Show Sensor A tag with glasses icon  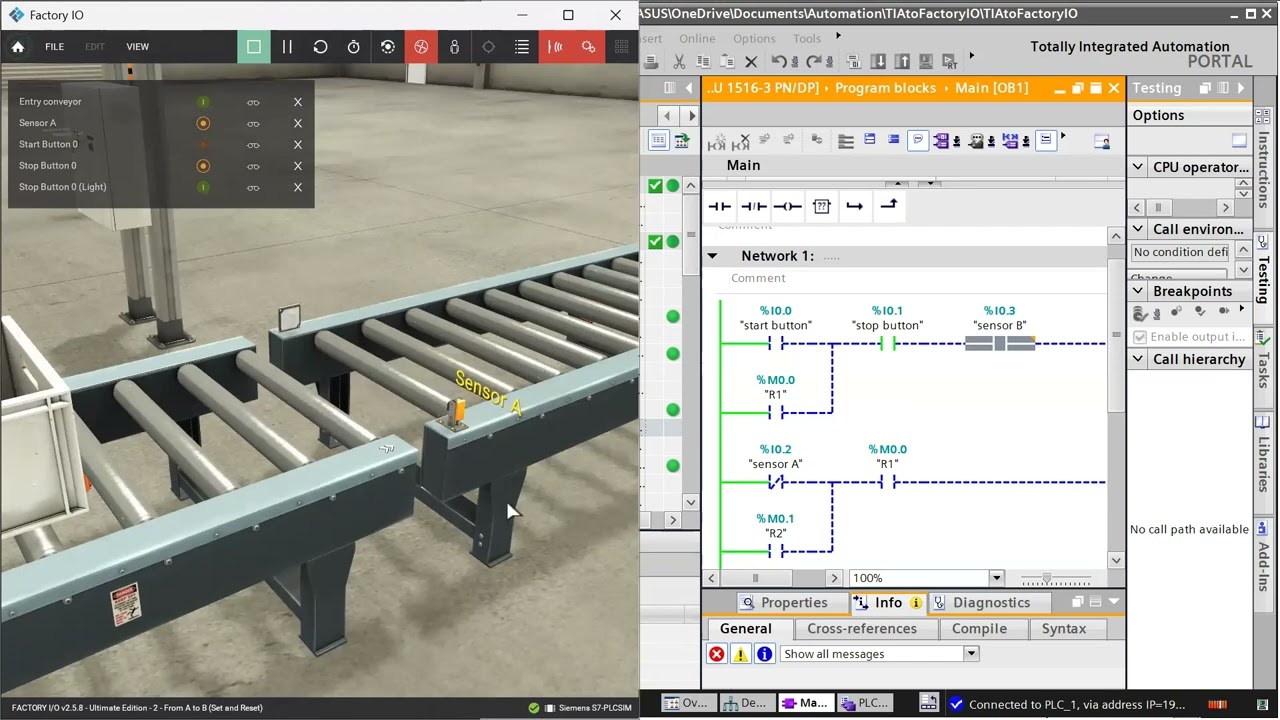[253, 123]
